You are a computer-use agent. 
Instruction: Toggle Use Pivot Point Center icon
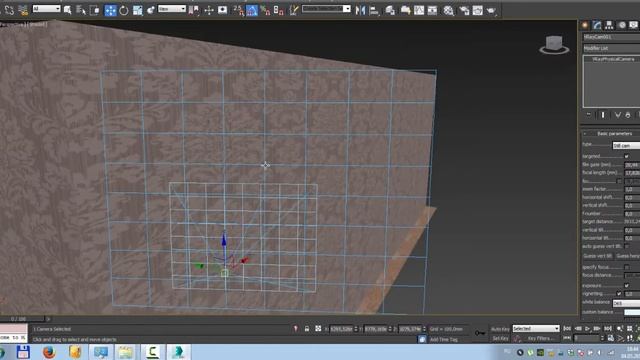click(193, 10)
